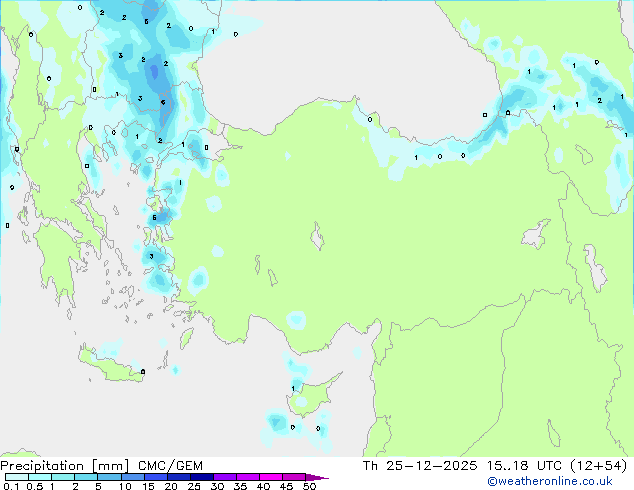Click the '15' legend scale label
Viewport: 634px width, 490px height.
148,486
